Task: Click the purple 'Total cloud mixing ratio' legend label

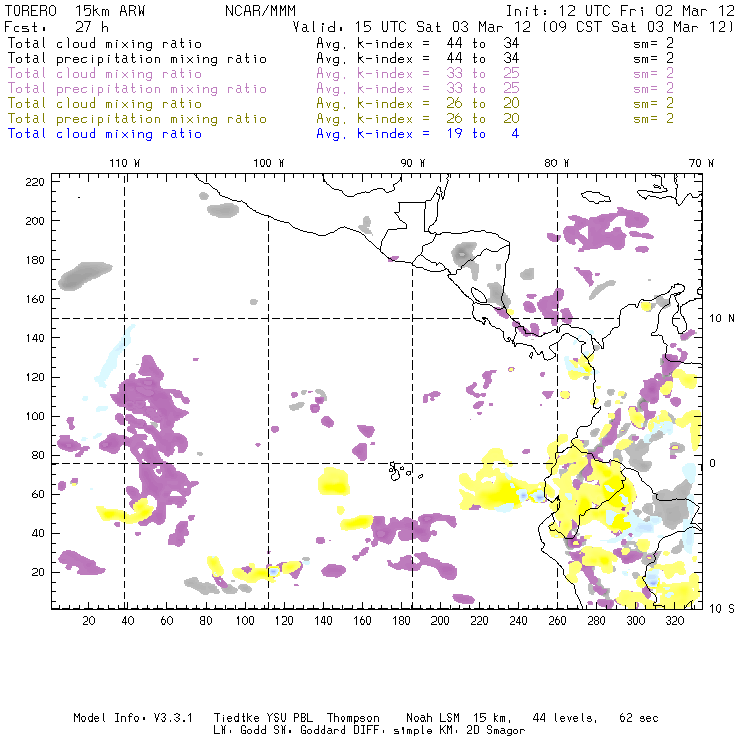Action: coord(105,74)
